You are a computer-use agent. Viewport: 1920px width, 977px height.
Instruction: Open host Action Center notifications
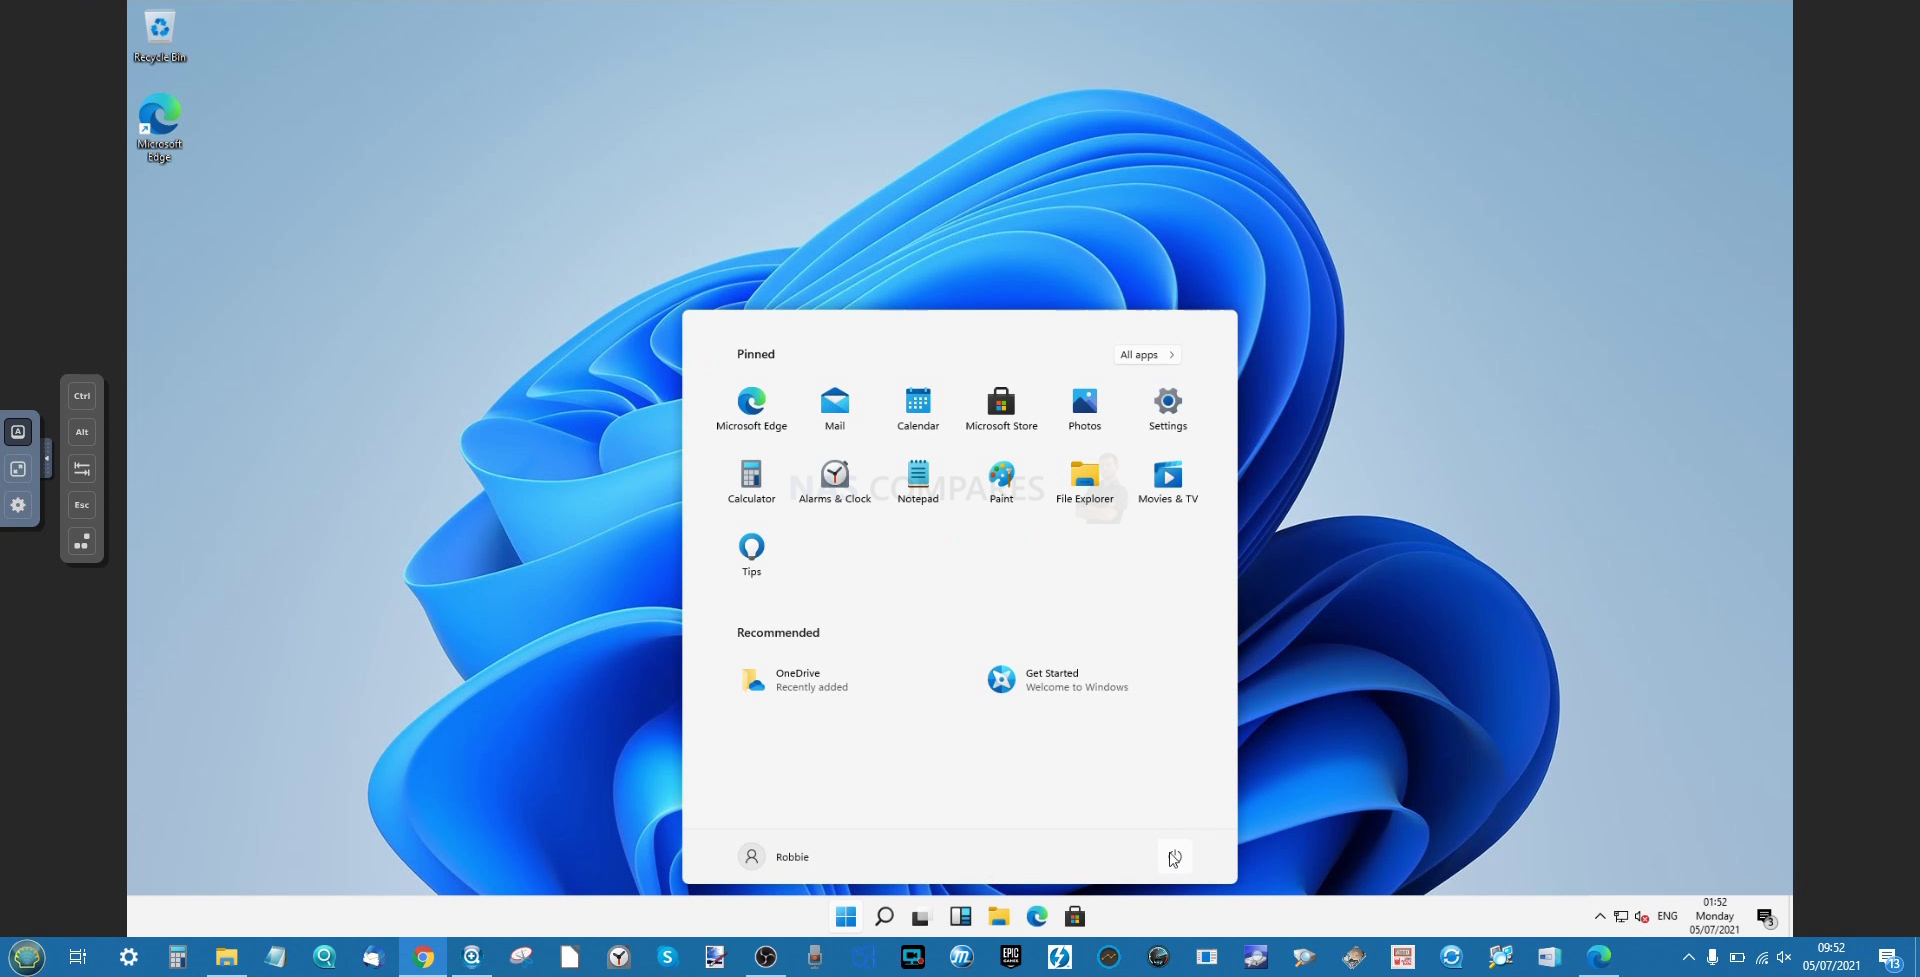pos(1889,958)
